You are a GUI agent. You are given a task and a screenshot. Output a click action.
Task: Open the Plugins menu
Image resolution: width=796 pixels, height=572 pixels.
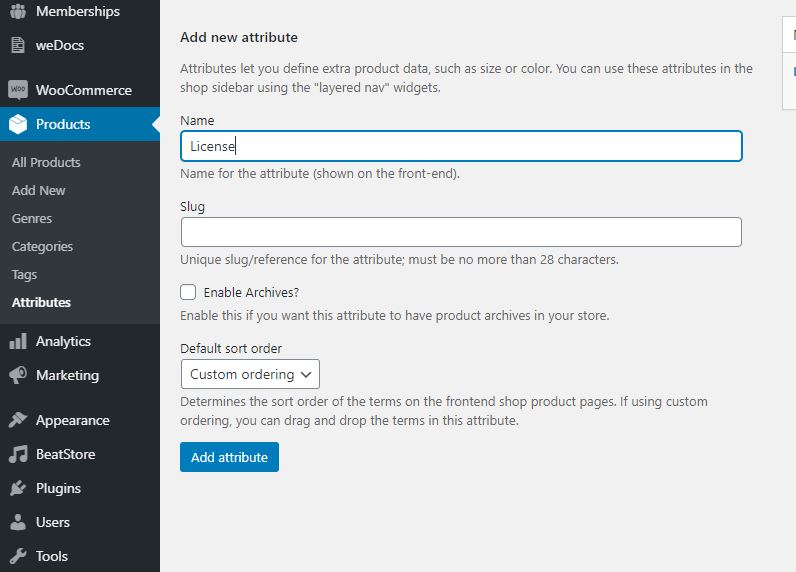pyautogui.click(x=80, y=488)
